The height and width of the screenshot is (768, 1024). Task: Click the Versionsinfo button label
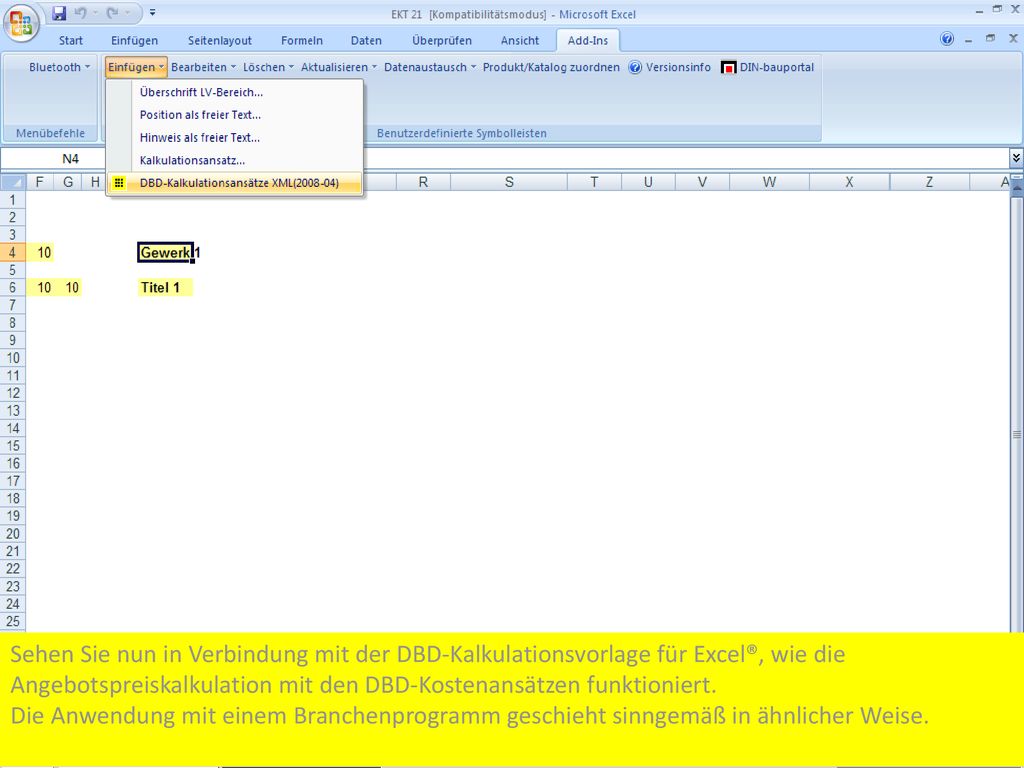[x=679, y=67]
